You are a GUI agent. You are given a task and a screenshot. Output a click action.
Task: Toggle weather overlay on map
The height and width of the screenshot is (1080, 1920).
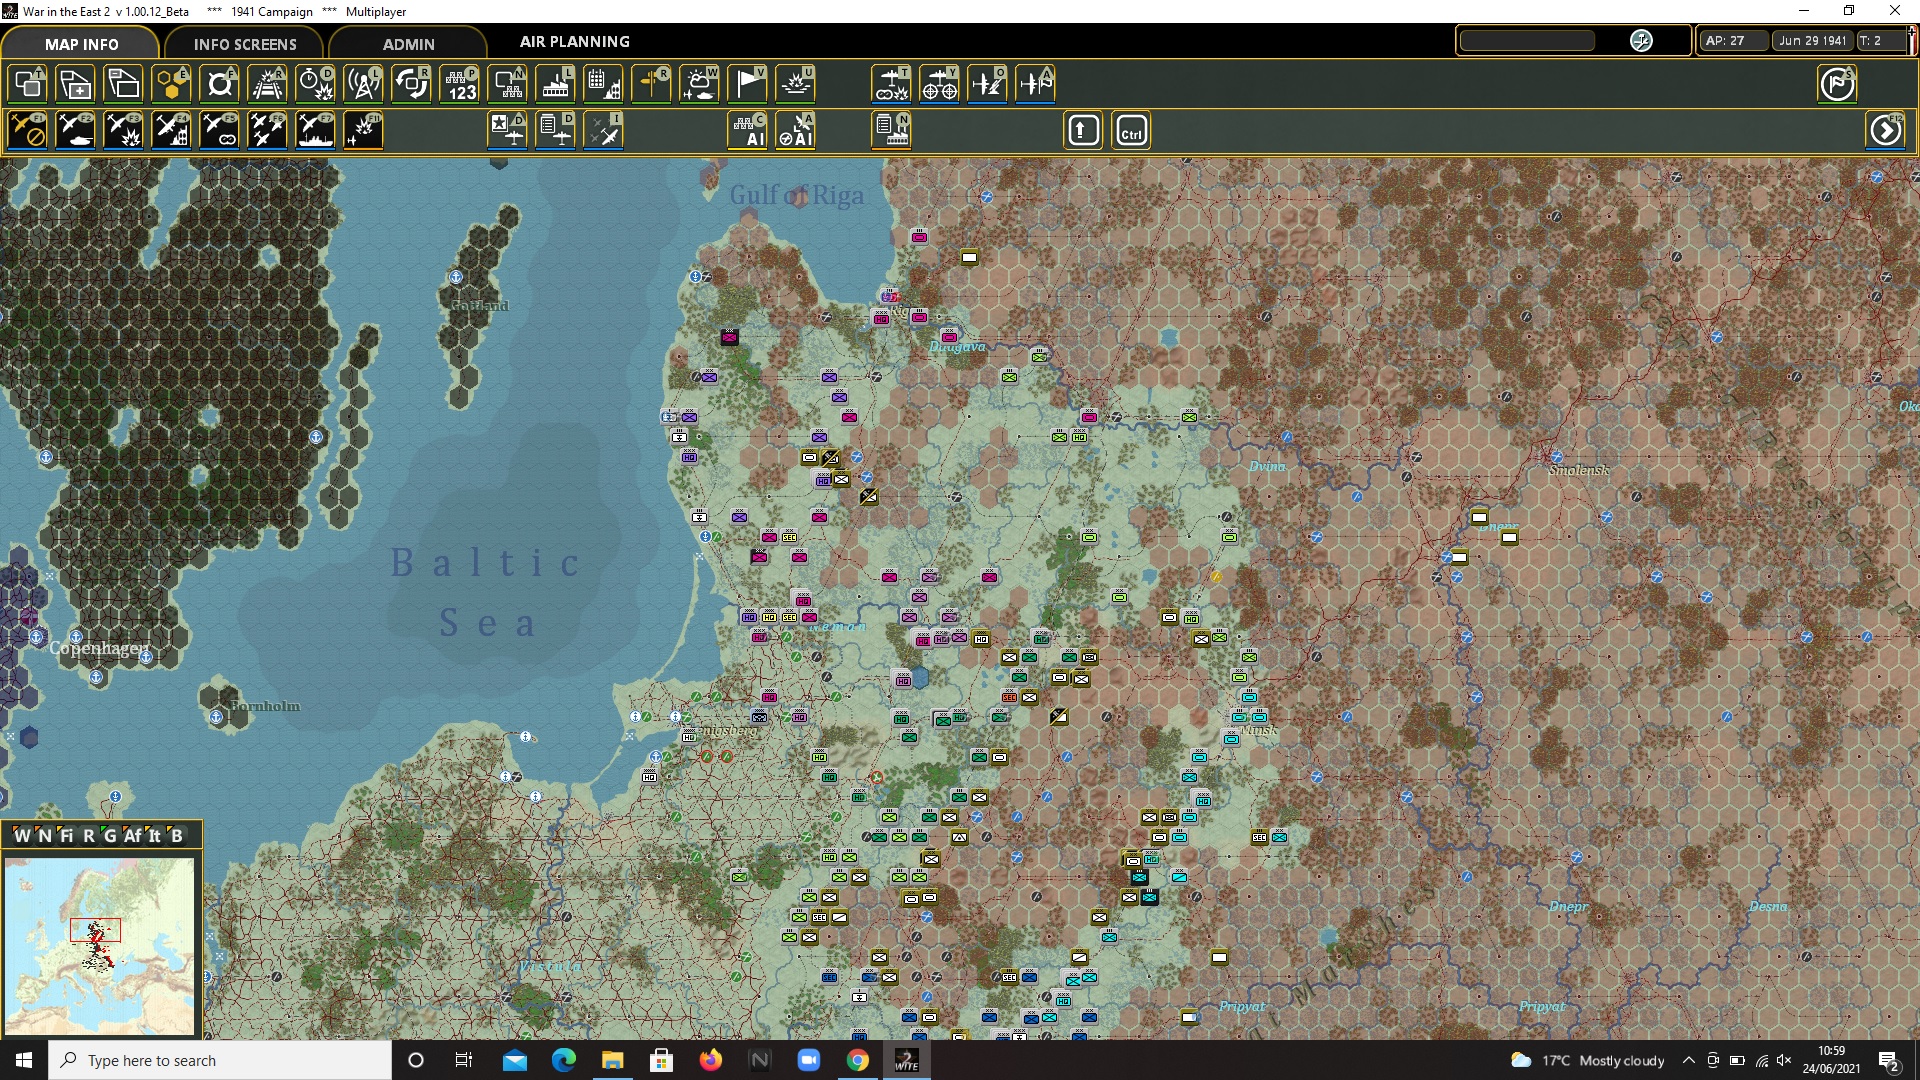[x=699, y=84]
